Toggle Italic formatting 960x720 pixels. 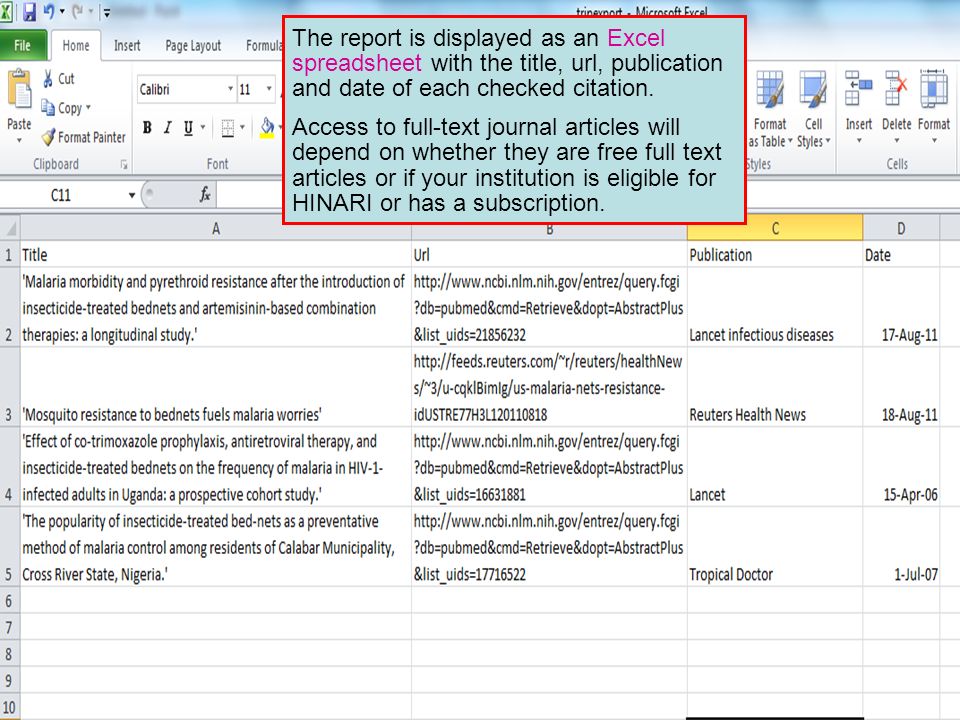(168, 127)
